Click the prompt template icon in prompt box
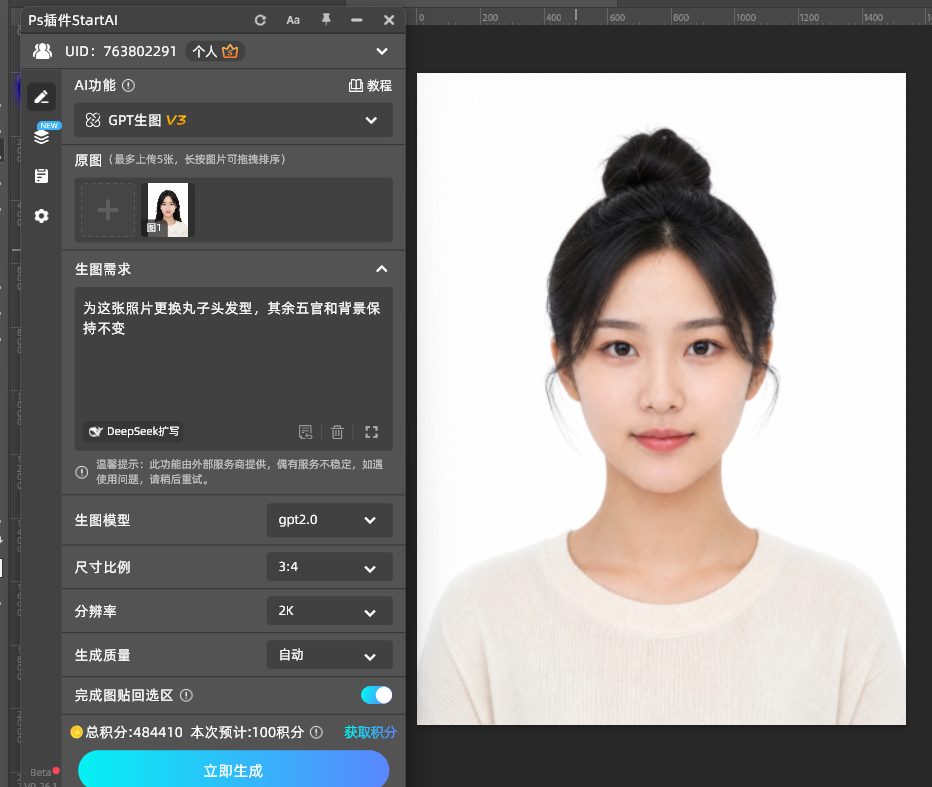This screenshot has height=787, width=932. click(x=306, y=432)
